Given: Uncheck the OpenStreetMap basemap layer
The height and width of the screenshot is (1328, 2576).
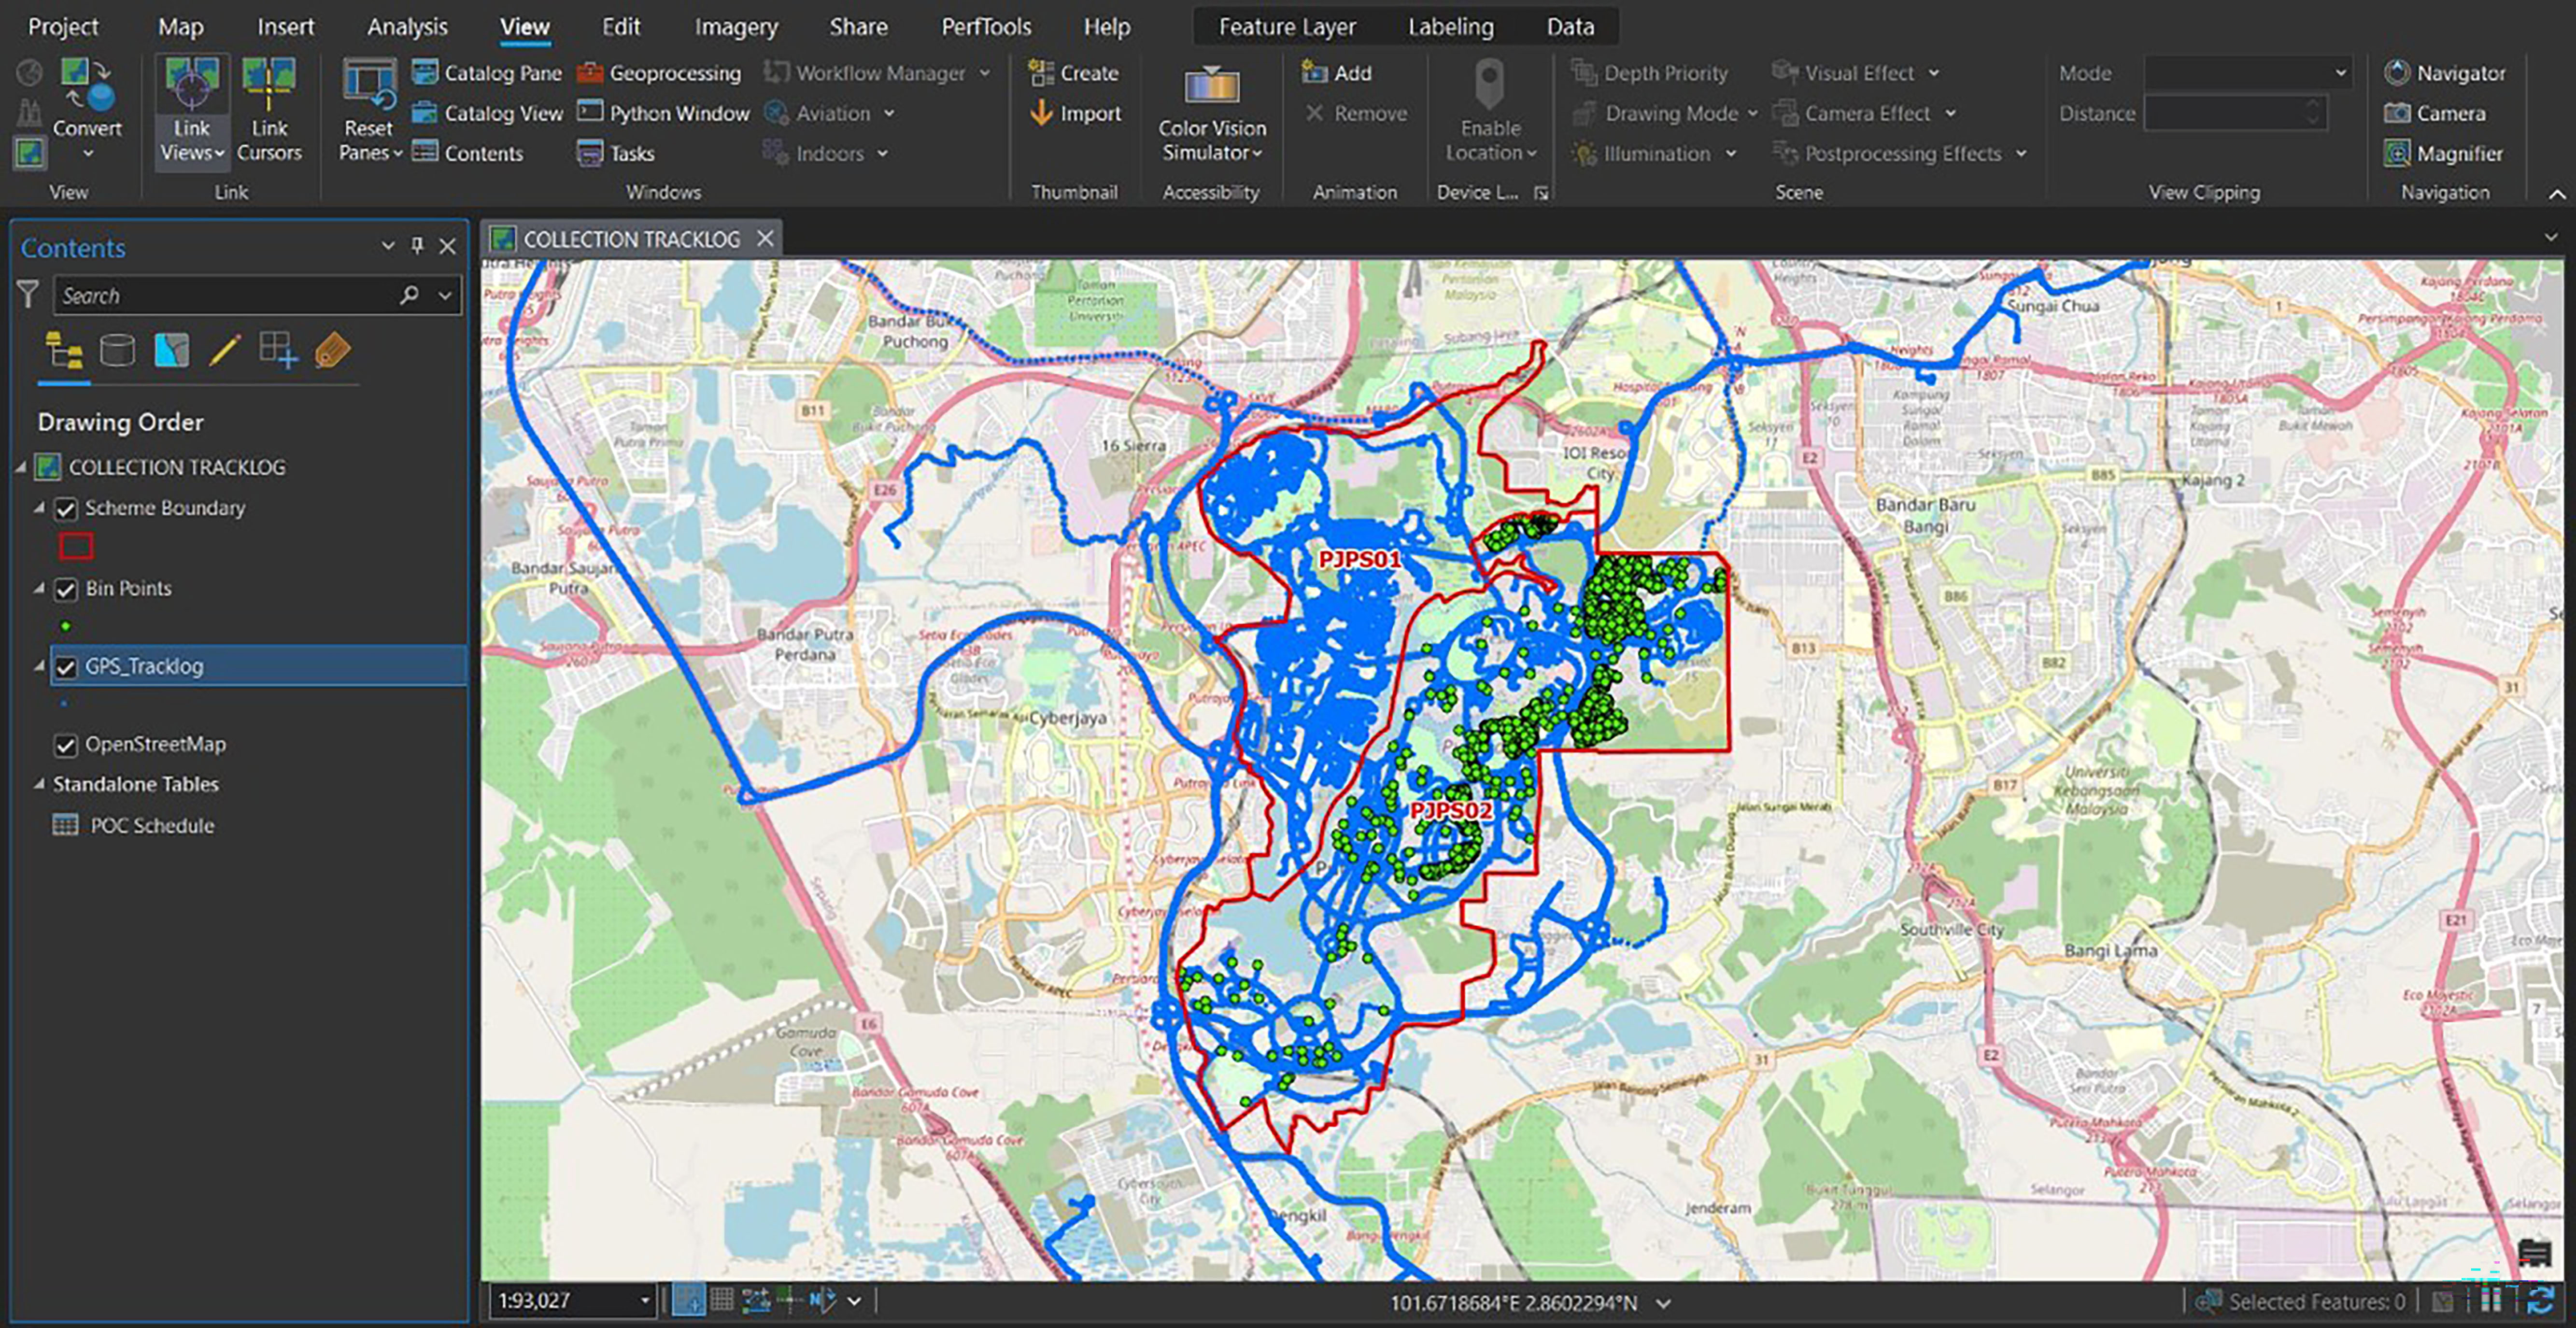Looking at the screenshot, I should [x=66, y=745].
